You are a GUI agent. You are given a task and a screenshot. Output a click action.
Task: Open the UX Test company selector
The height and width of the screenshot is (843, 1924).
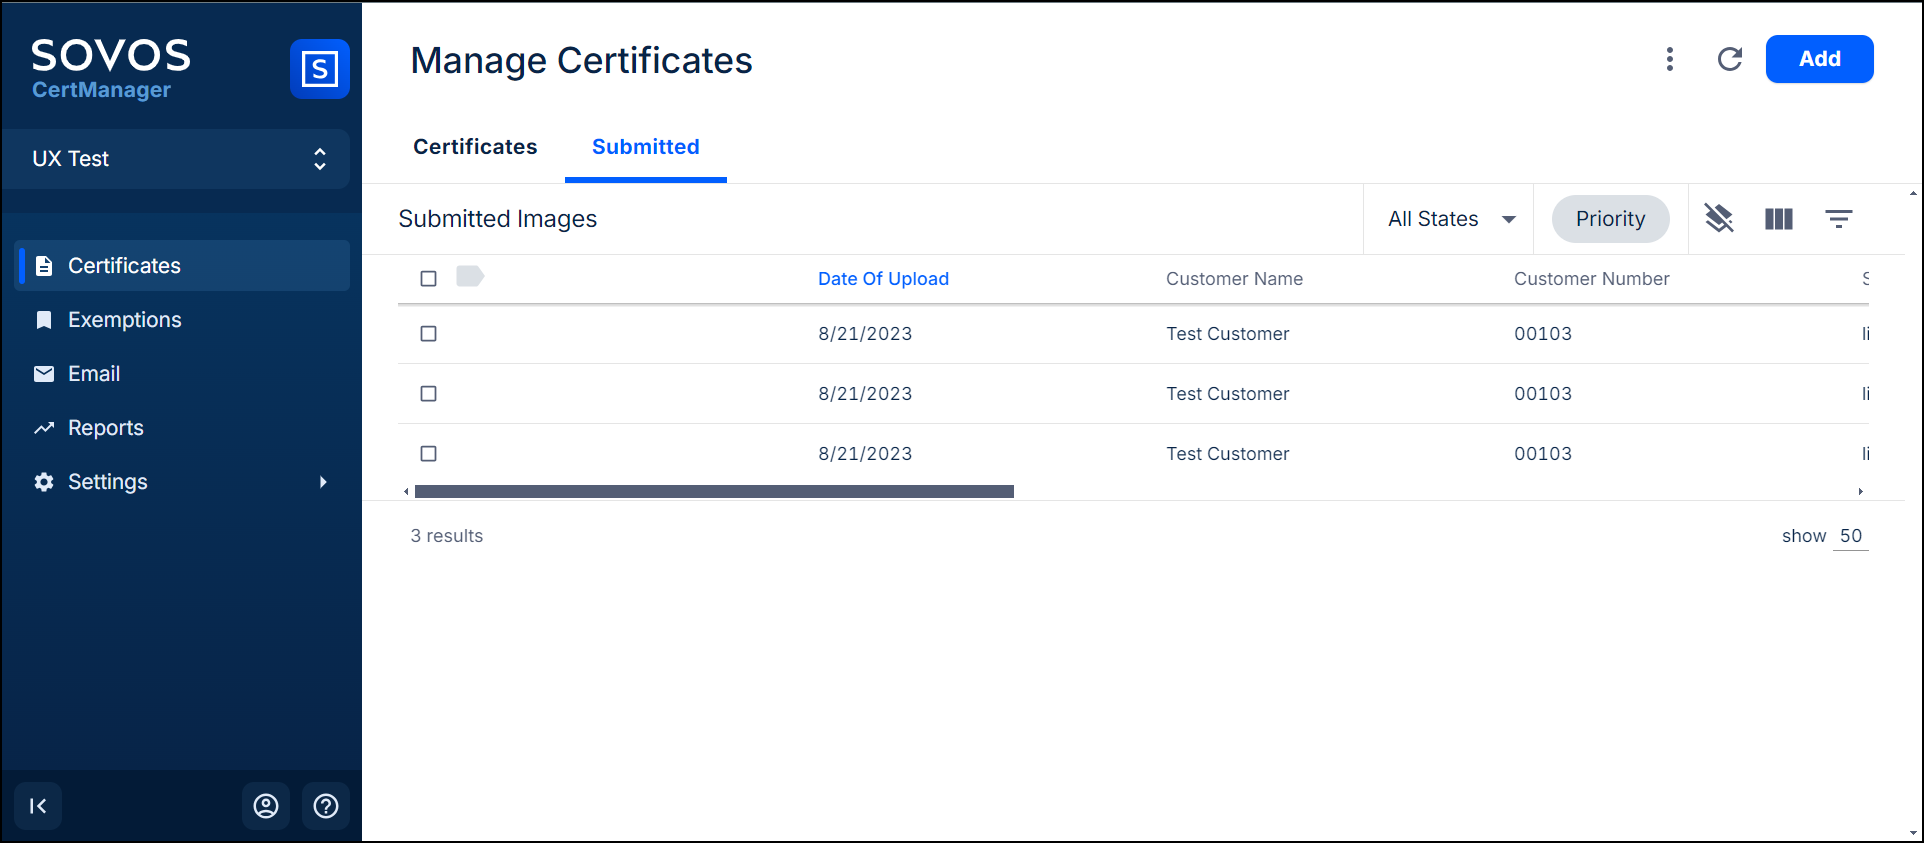(176, 159)
